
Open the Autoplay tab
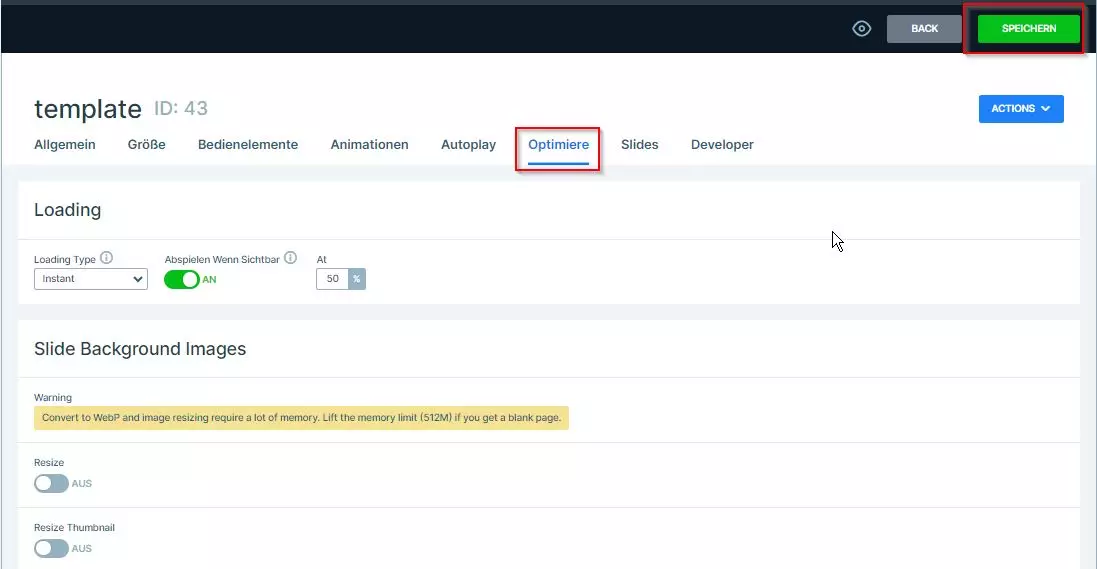point(468,145)
